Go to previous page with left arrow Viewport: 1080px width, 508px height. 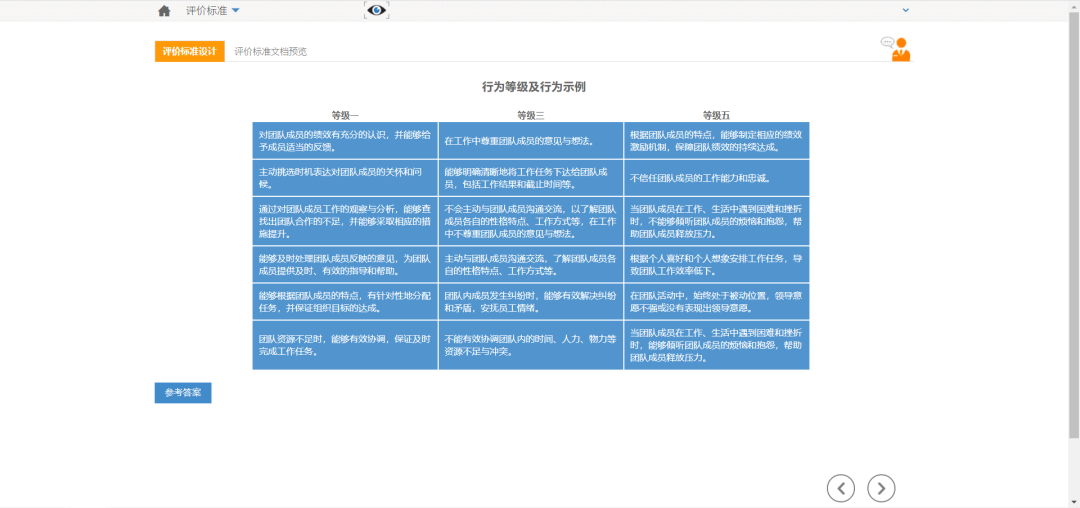841,488
